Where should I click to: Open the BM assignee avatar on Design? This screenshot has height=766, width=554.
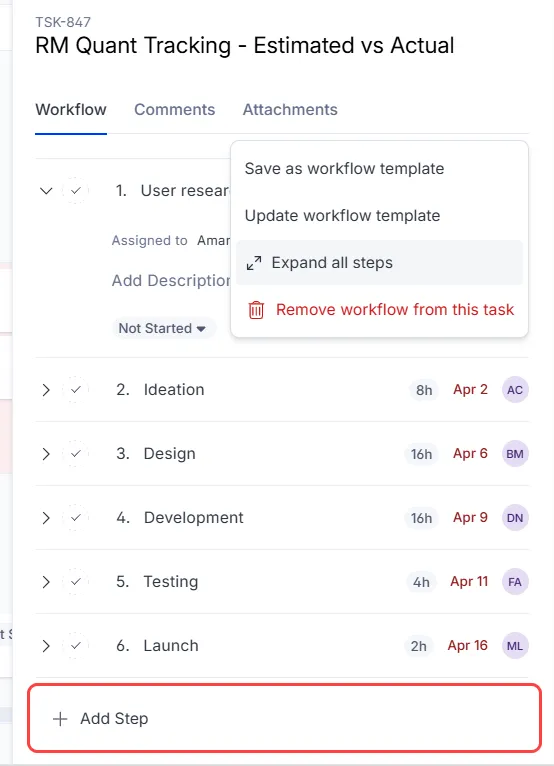coord(515,454)
